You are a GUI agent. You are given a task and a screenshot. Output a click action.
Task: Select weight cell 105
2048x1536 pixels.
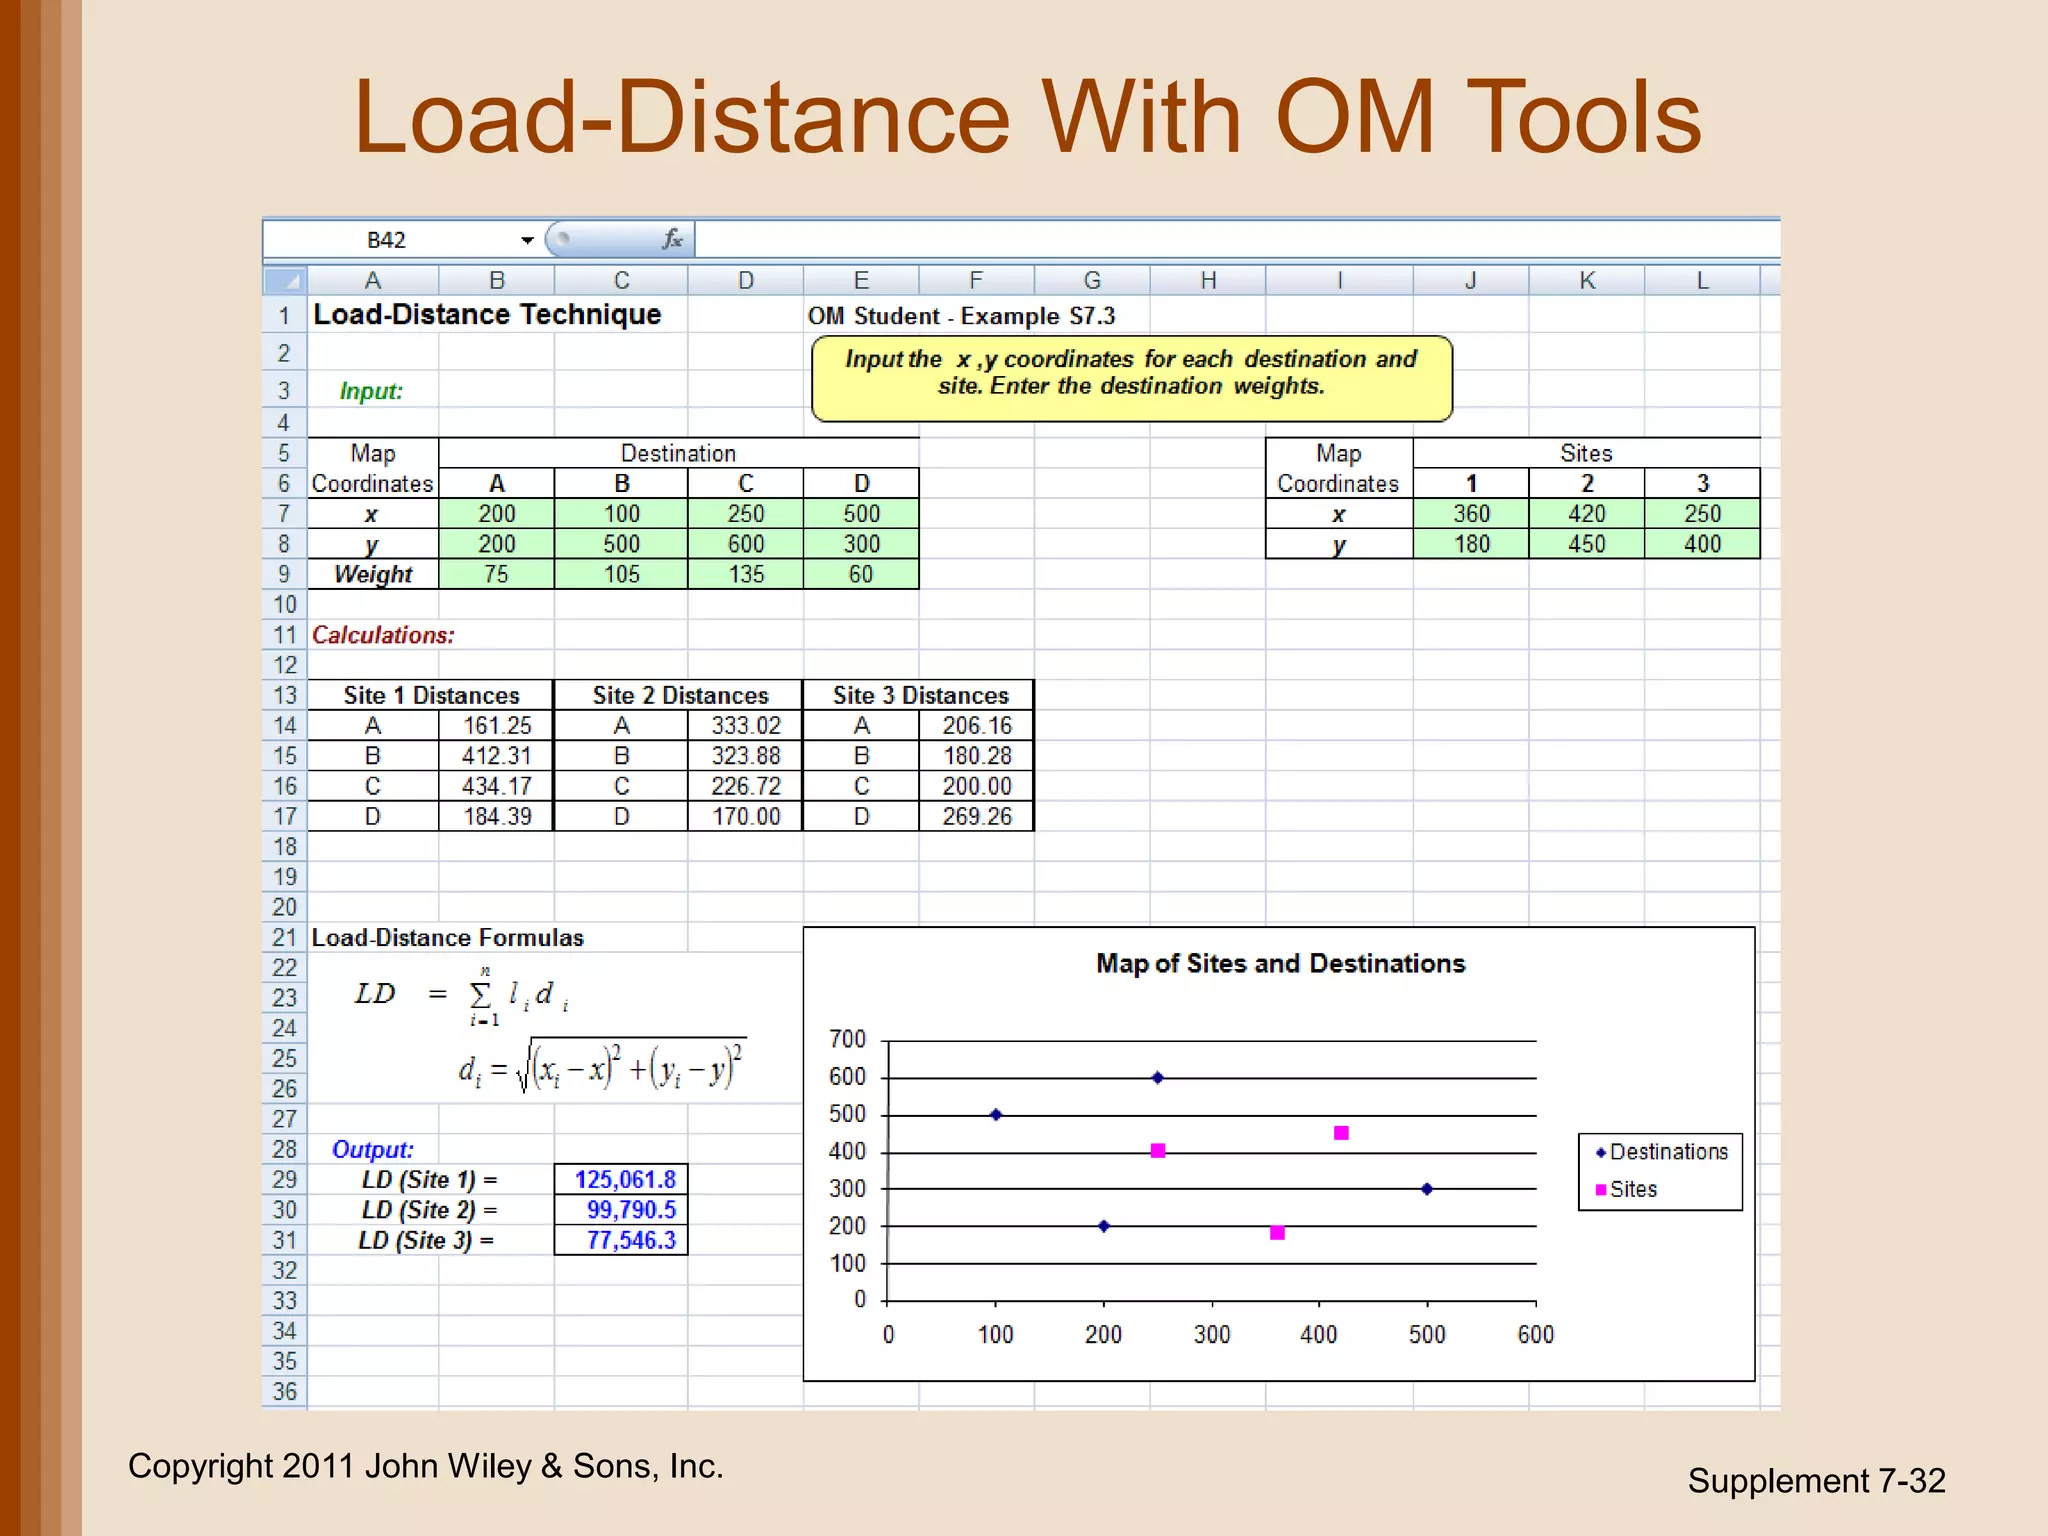tap(621, 574)
